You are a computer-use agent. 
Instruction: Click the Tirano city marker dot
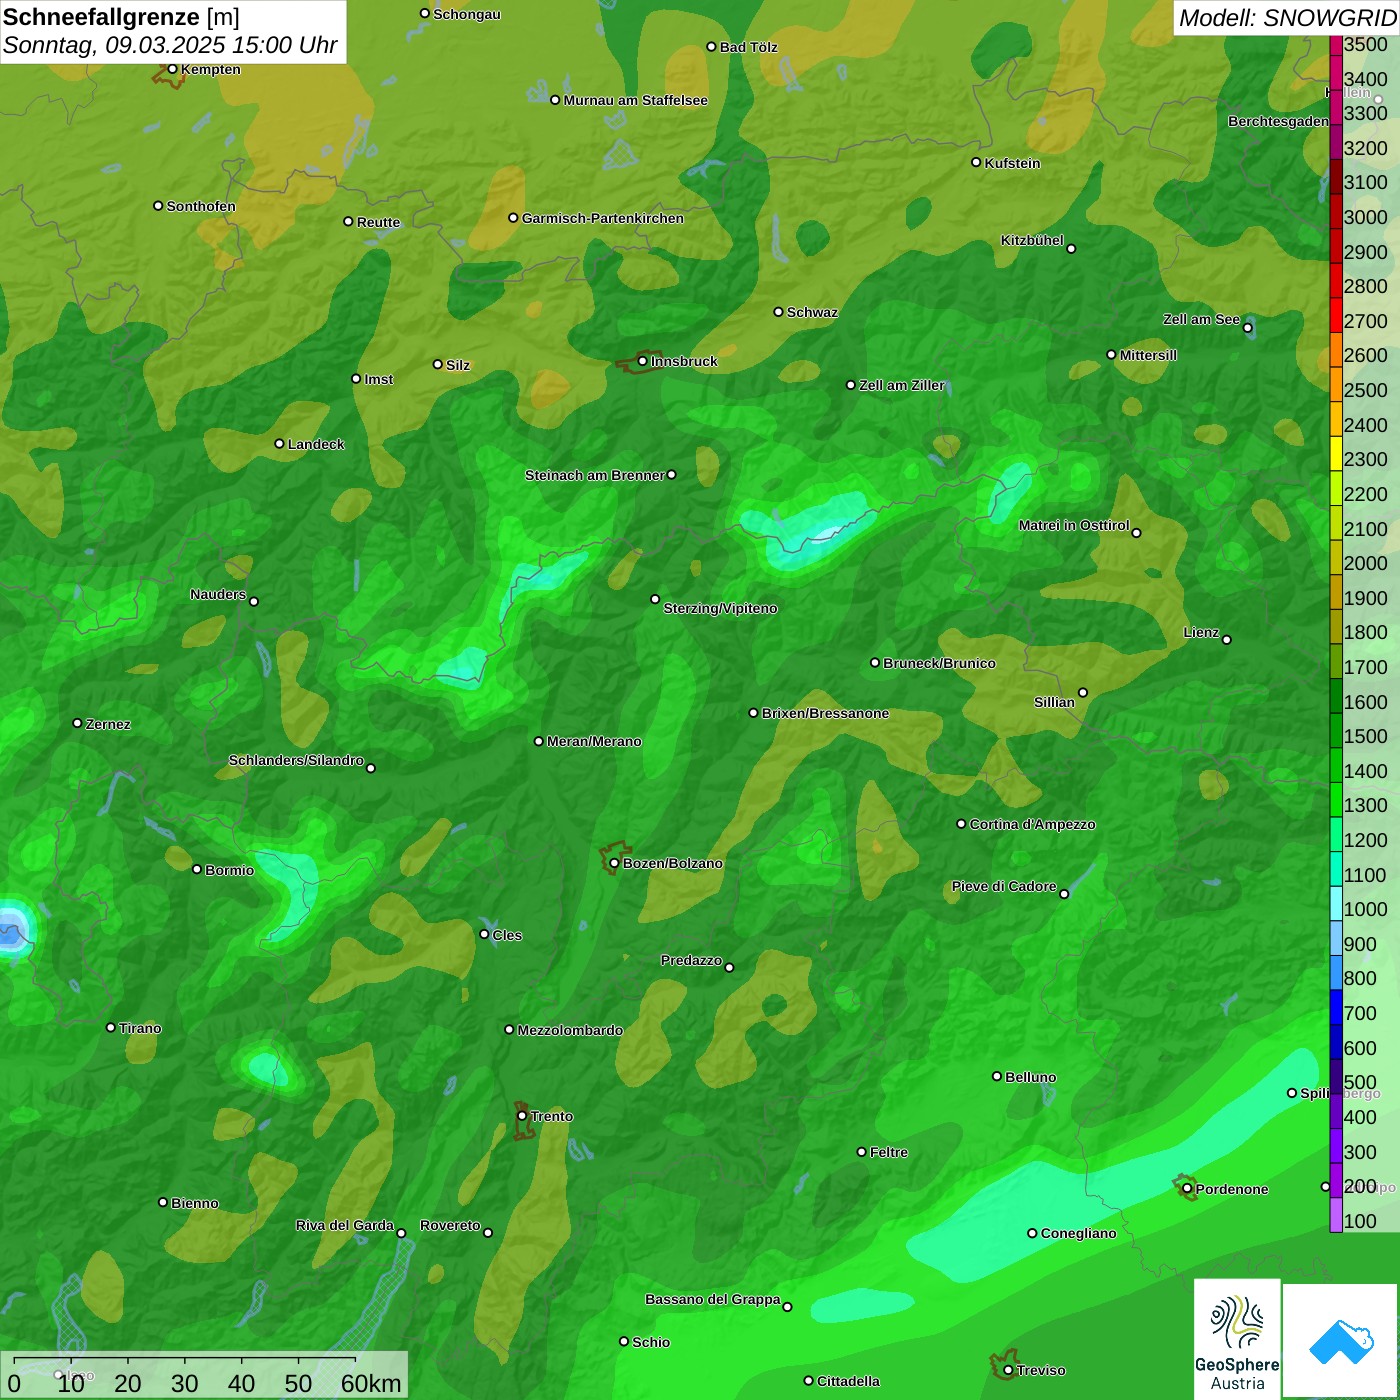coord(111,1027)
